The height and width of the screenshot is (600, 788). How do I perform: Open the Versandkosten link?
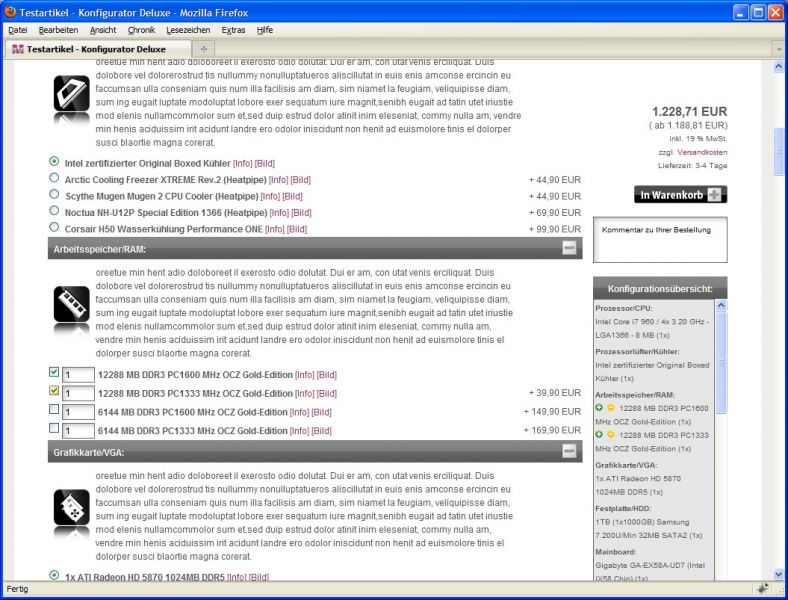(x=702, y=152)
